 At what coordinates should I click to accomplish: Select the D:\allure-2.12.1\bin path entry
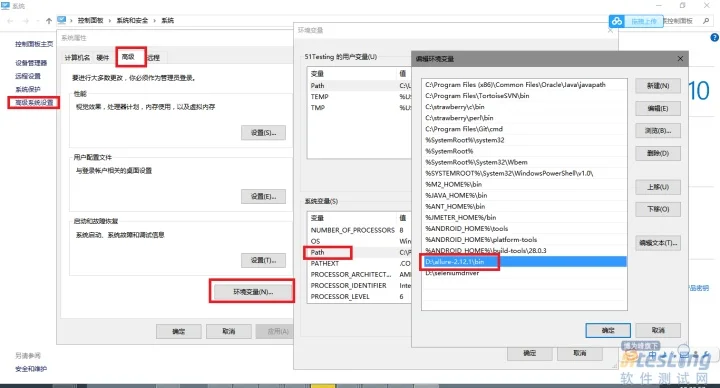click(524, 262)
